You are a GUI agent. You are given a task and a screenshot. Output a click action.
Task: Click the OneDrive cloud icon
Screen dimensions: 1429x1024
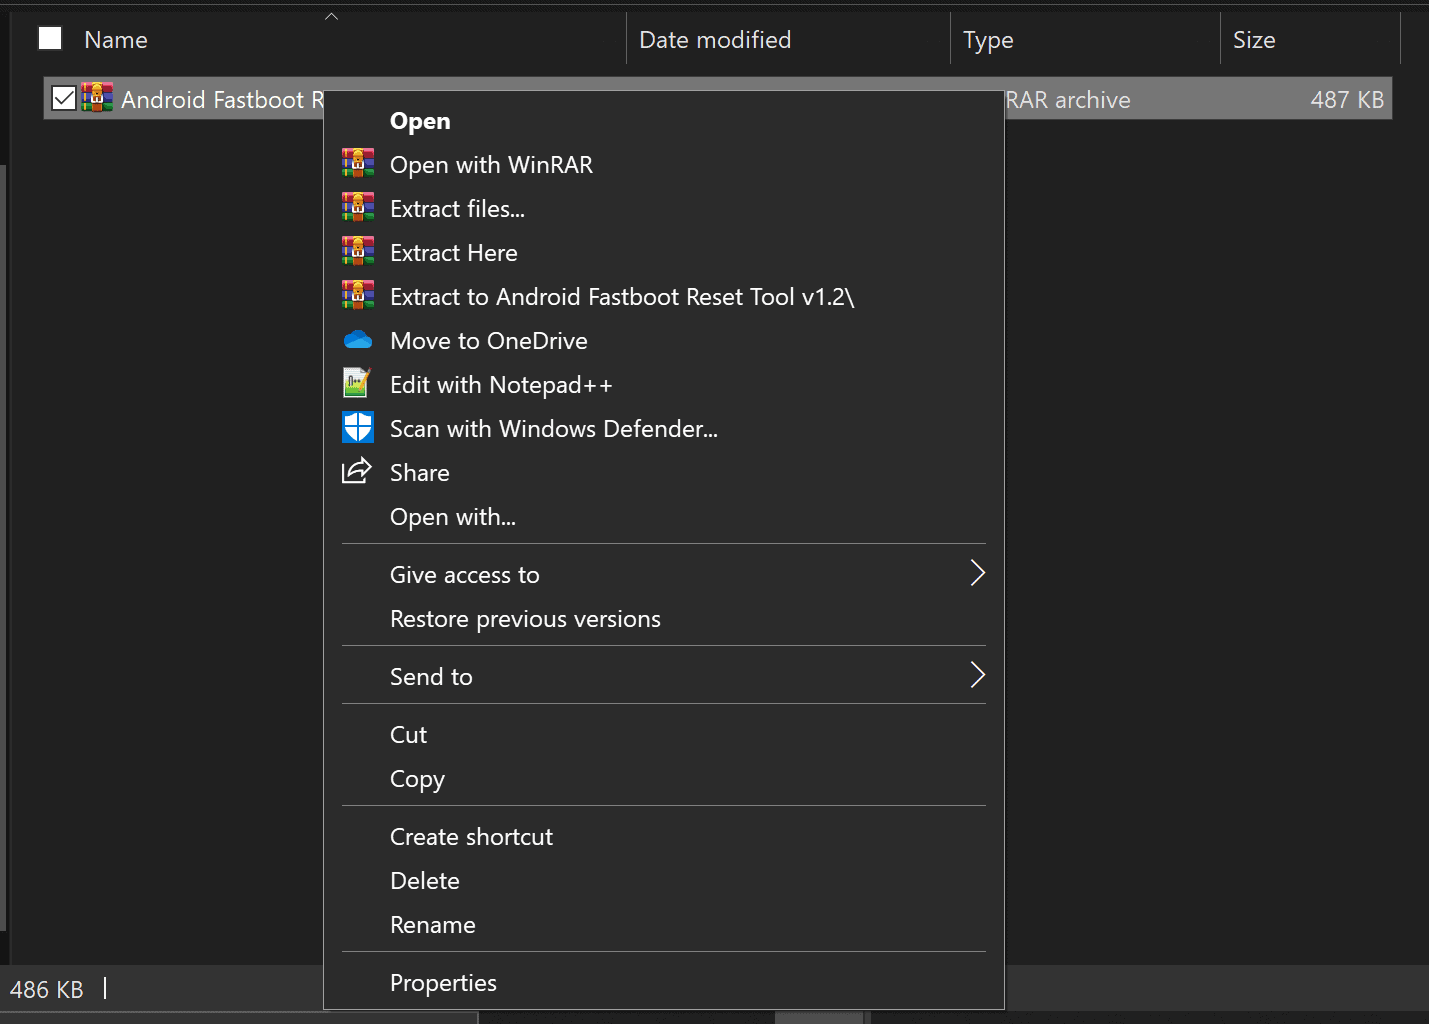[357, 339]
